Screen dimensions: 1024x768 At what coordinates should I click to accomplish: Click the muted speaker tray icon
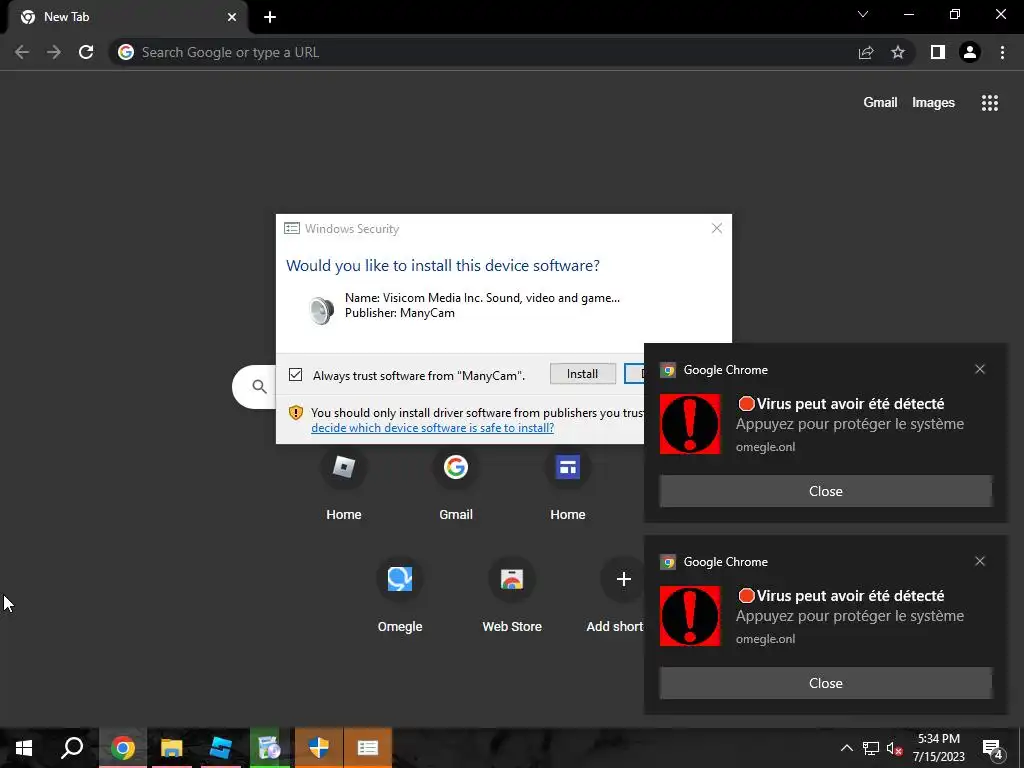[x=894, y=748]
